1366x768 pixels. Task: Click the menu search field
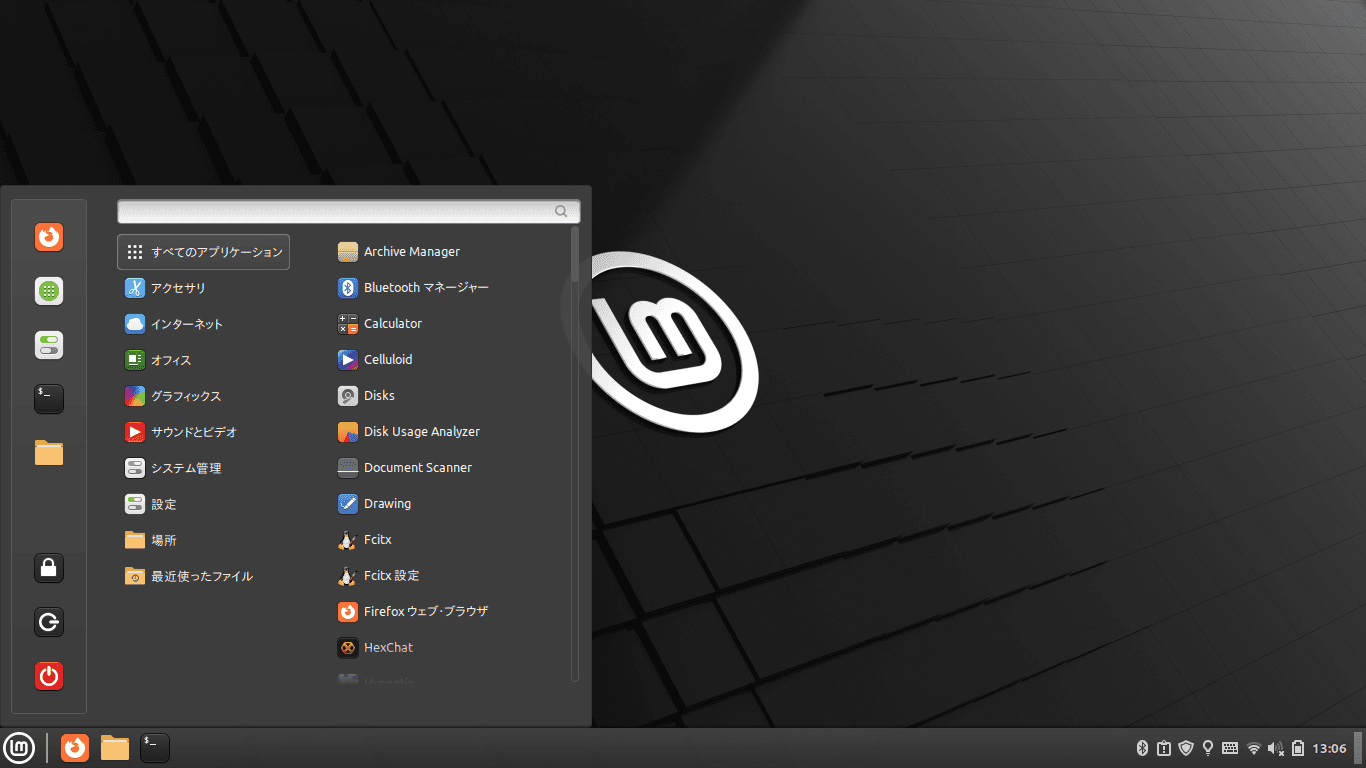click(349, 211)
